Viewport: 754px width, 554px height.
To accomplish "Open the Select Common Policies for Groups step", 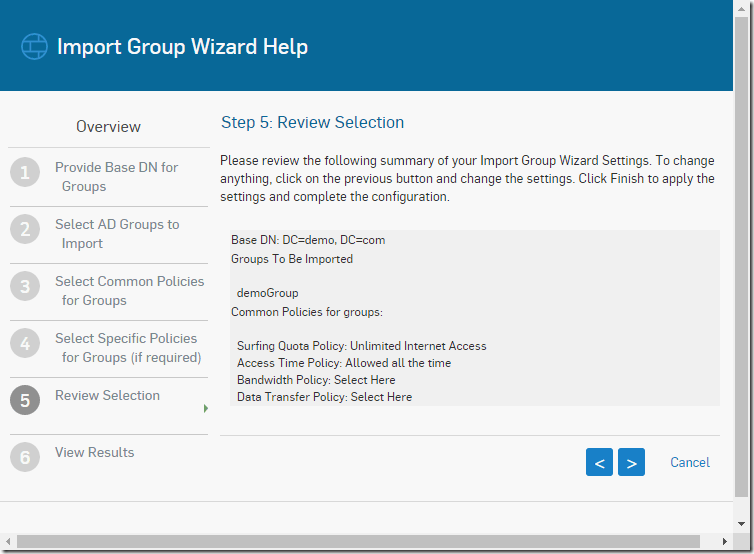I will (x=129, y=290).
